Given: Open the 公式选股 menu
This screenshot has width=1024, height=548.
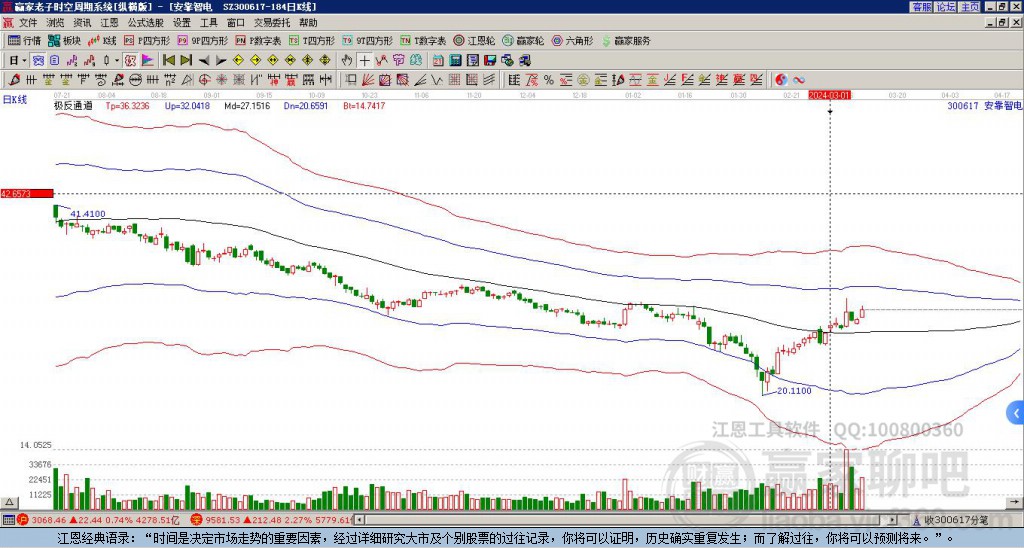Looking at the screenshot, I should pos(146,23).
